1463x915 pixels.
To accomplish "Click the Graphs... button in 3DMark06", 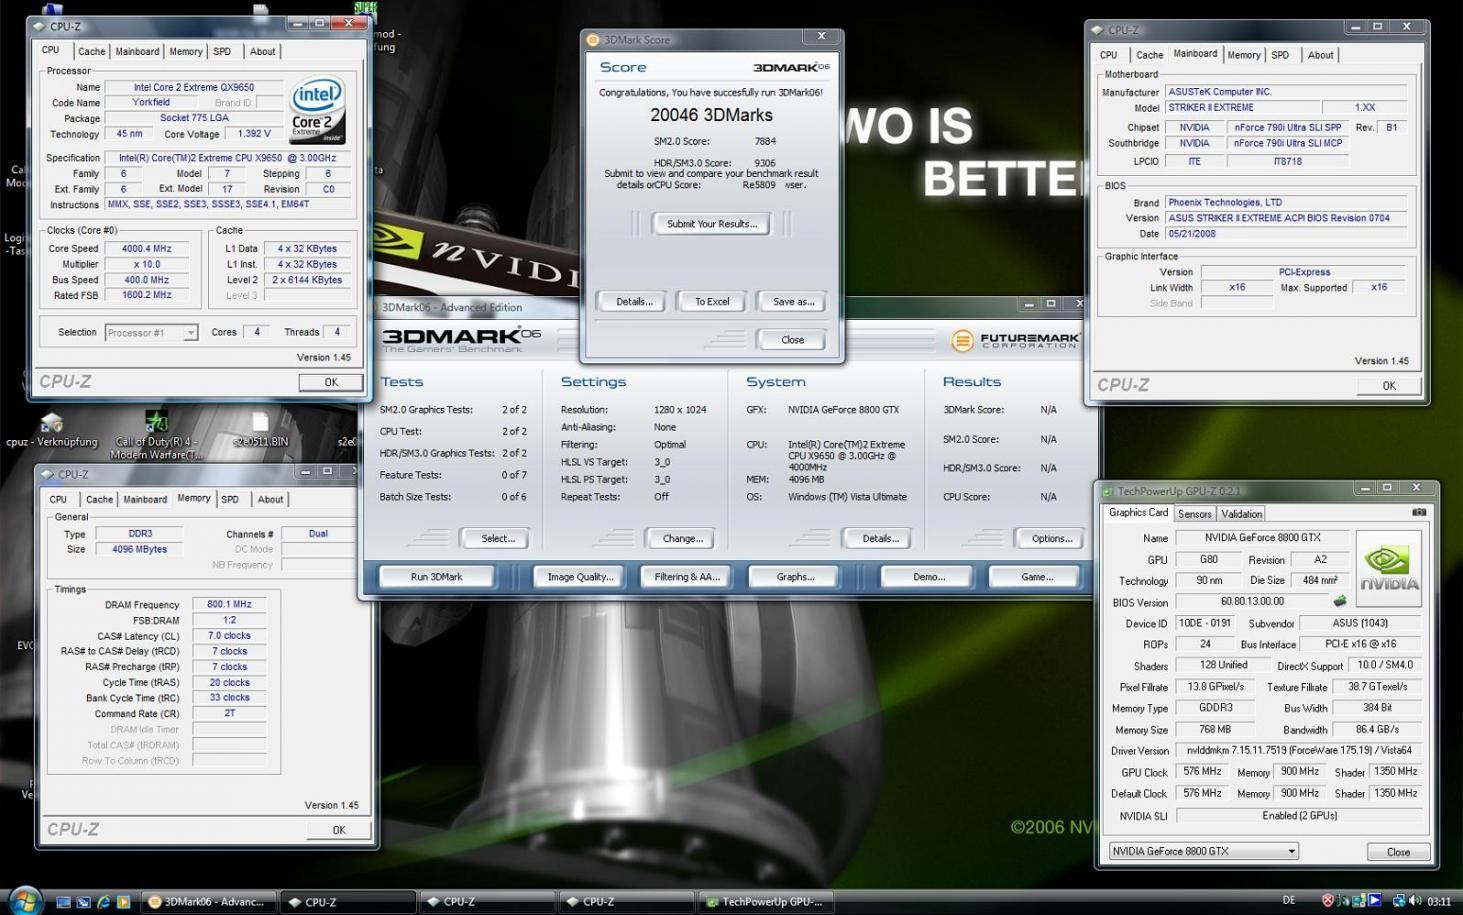I will 795,577.
